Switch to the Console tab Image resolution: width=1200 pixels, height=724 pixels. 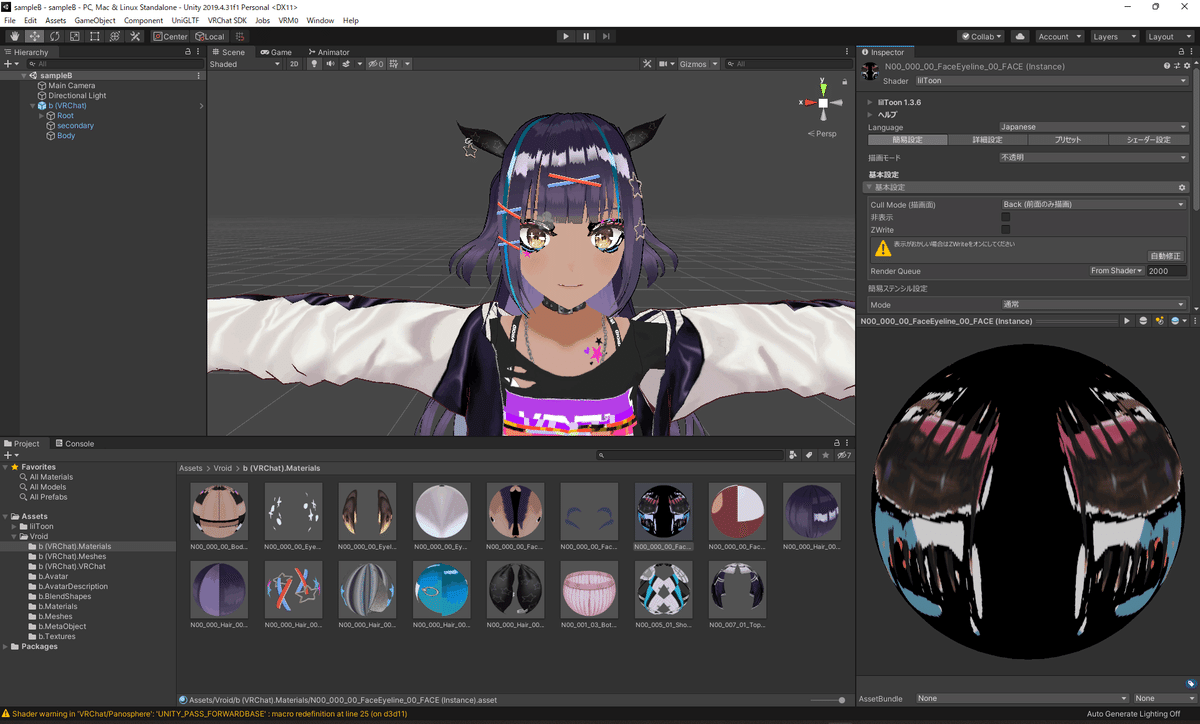point(75,443)
